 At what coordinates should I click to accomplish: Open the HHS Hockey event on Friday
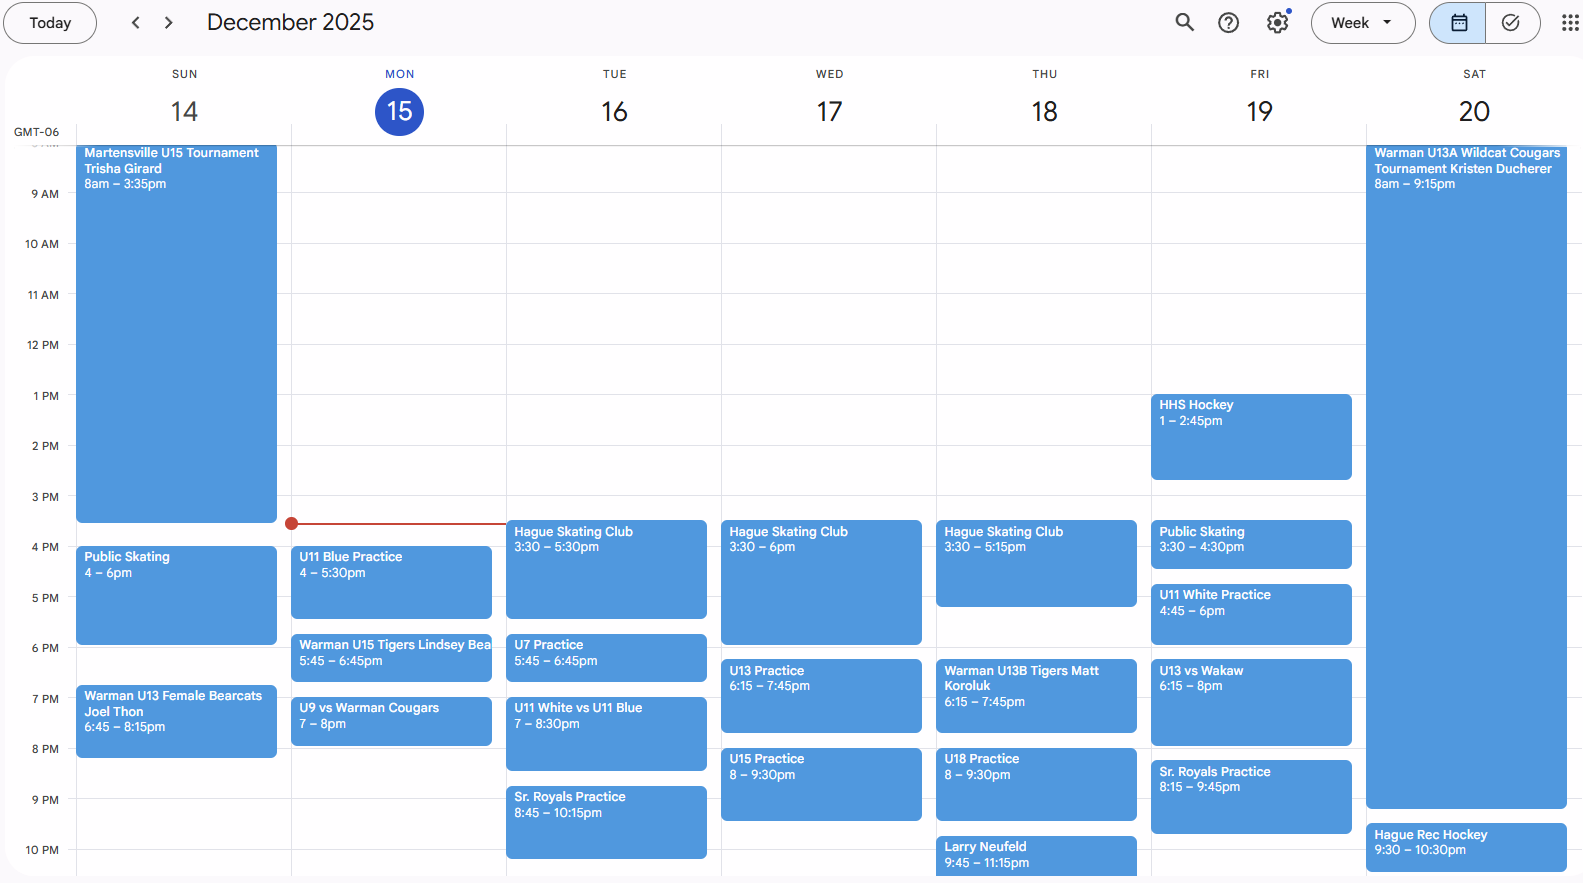pyautogui.click(x=1250, y=436)
